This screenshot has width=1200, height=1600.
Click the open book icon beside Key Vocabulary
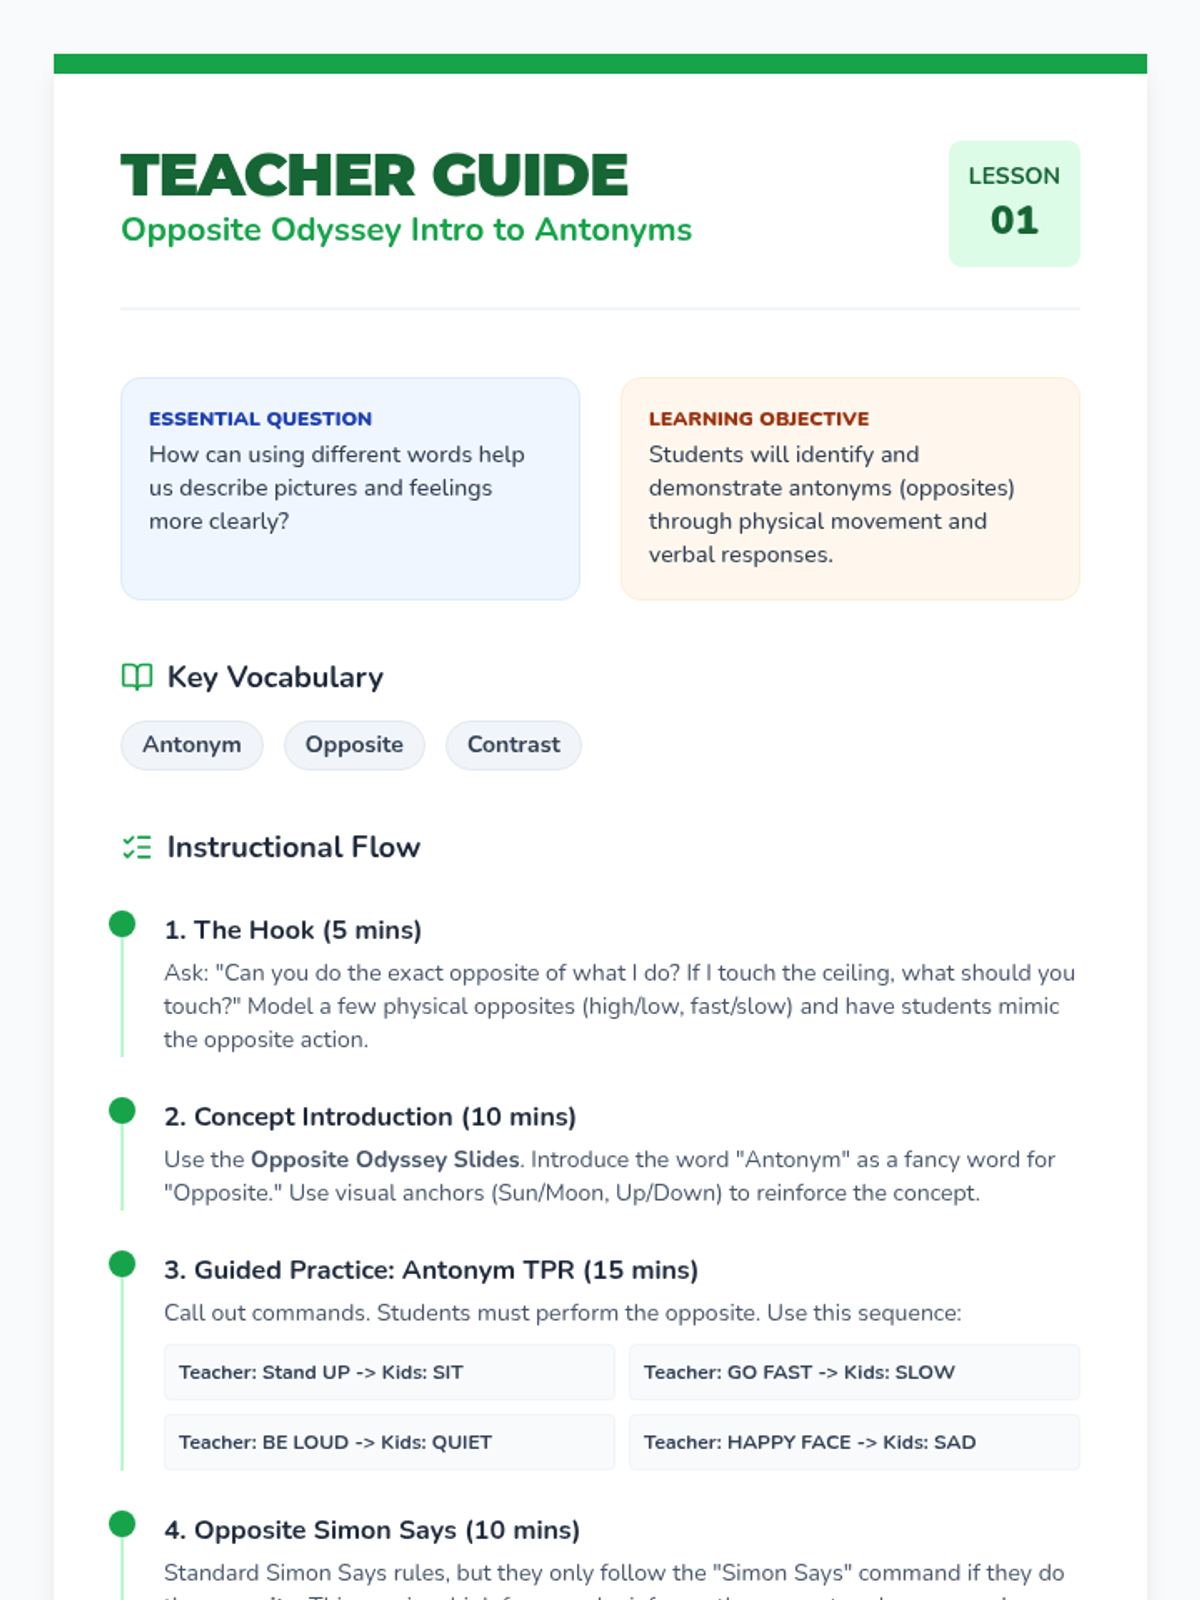[136, 677]
